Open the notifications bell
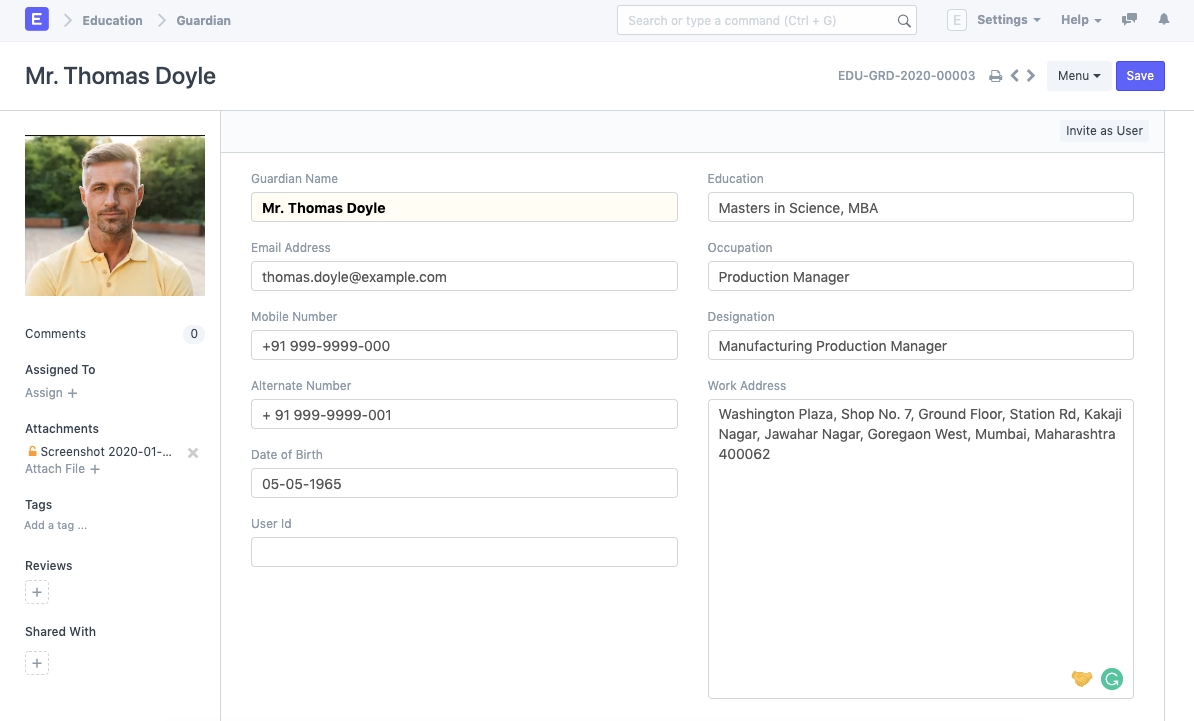 pyautogui.click(x=1163, y=20)
